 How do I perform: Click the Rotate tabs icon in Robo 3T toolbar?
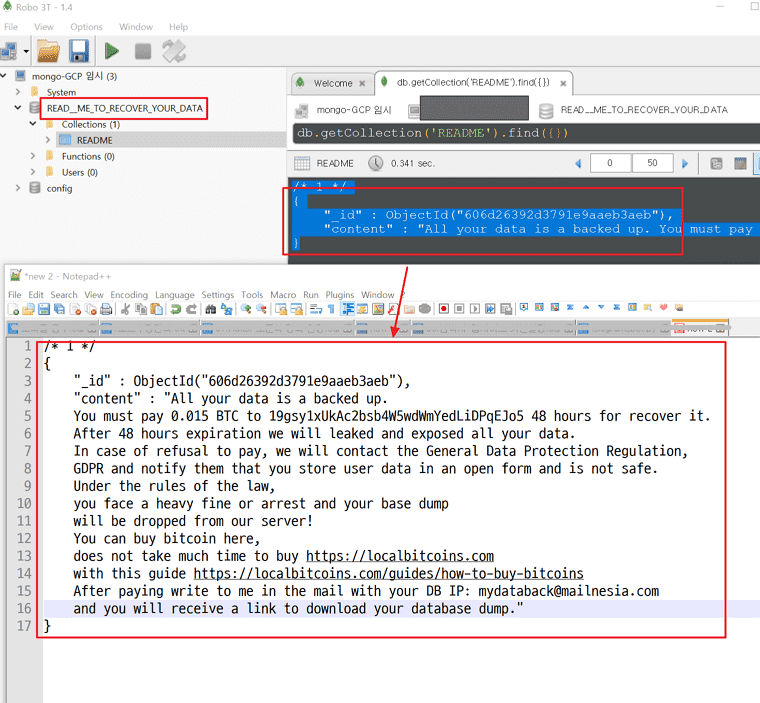[174, 51]
